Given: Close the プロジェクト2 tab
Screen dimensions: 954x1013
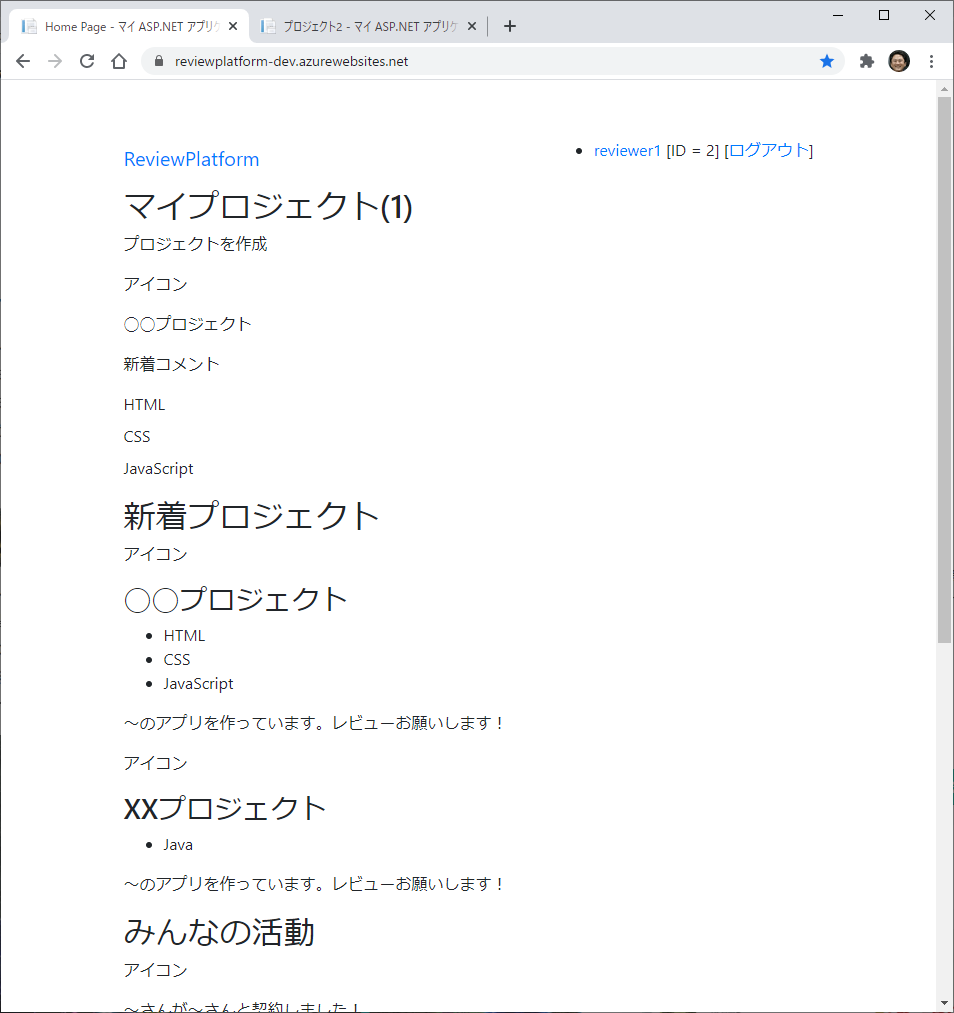Looking at the screenshot, I should pos(472,26).
